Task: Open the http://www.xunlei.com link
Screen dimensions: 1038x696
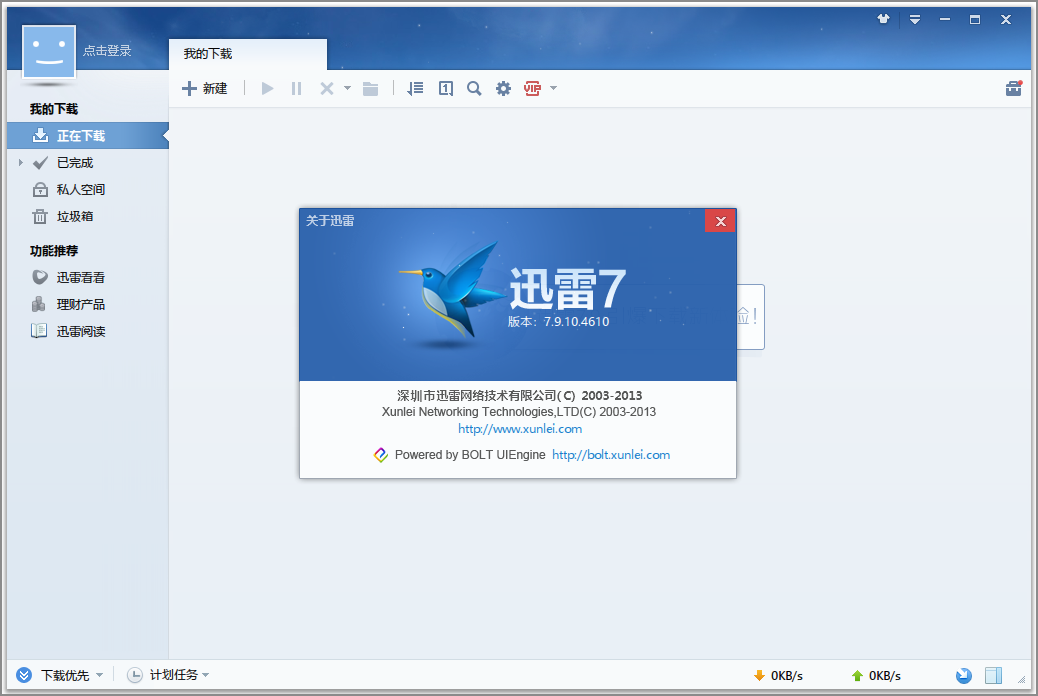Action: coord(520,428)
